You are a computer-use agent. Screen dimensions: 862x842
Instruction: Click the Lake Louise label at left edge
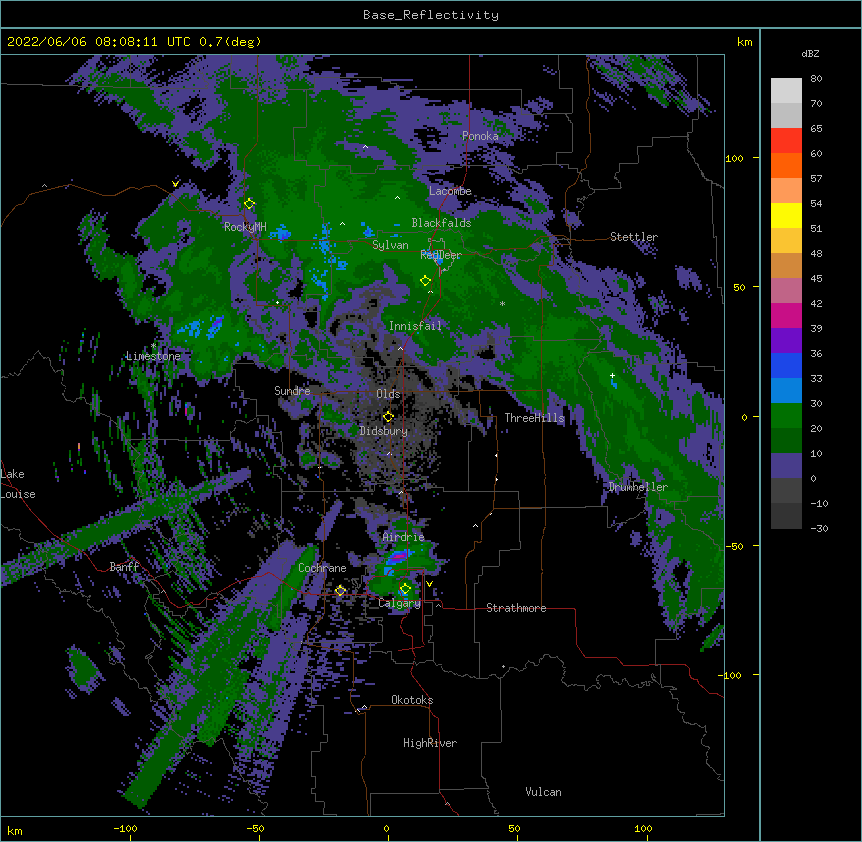[x=18, y=484]
